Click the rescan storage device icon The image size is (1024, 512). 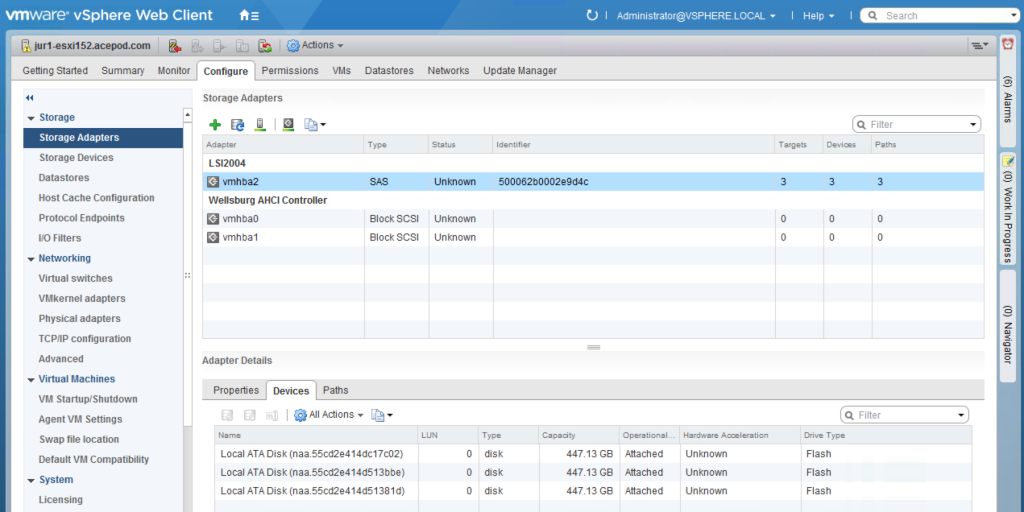click(x=260, y=124)
